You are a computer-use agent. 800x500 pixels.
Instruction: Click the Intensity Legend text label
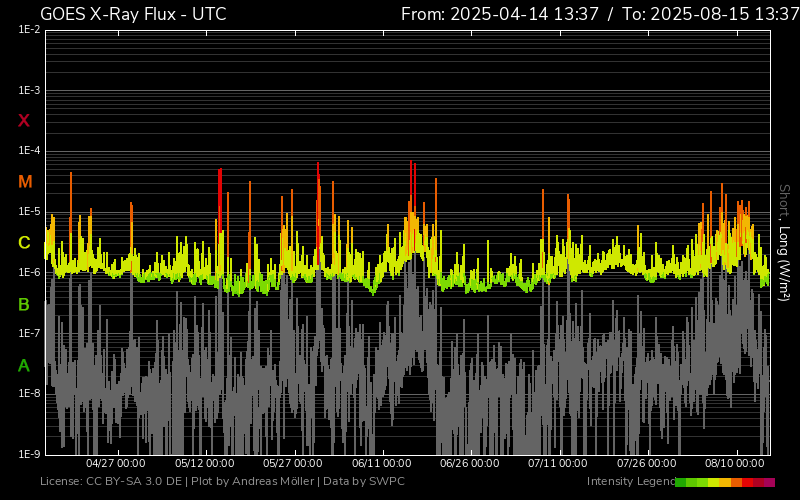coord(630,482)
